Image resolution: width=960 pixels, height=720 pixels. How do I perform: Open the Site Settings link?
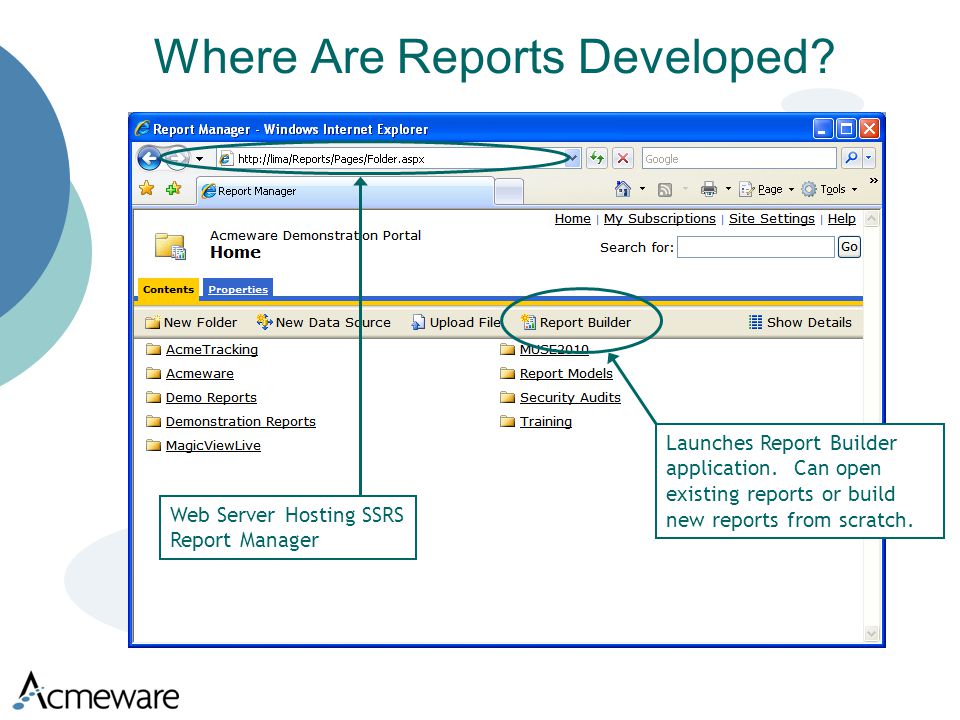pos(771,219)
